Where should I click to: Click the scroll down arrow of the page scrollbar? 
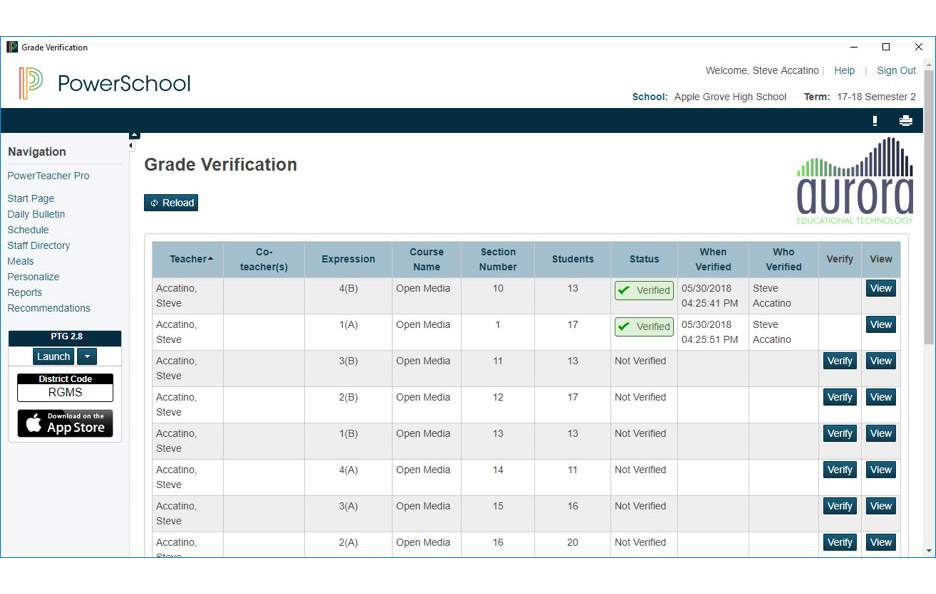(929, 550)
